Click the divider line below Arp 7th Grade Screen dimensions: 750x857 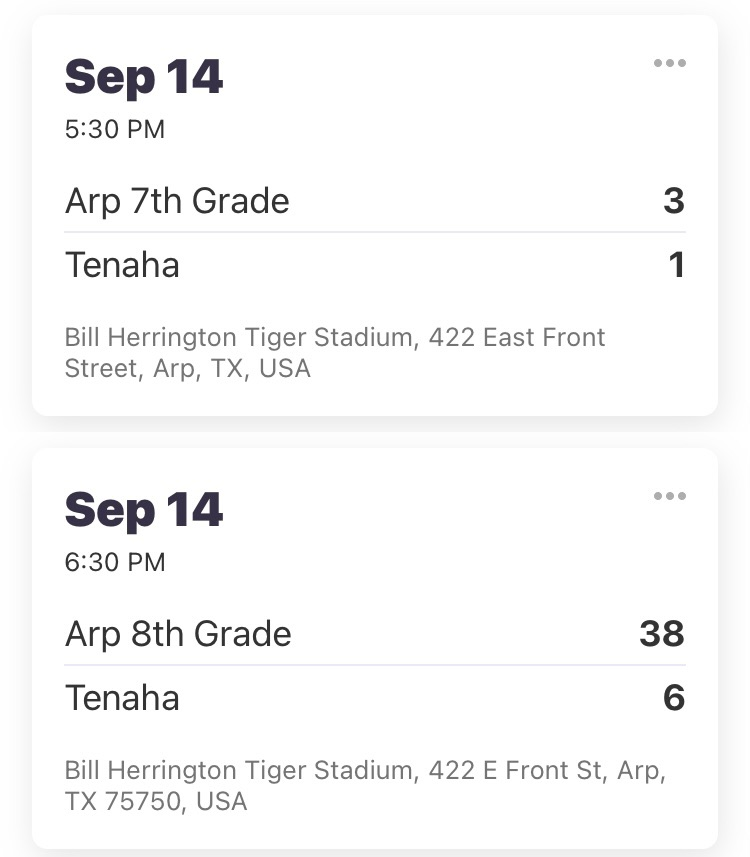375,232
